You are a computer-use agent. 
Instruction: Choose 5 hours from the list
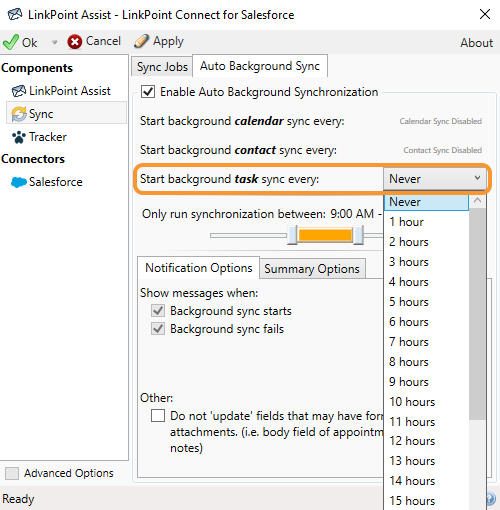point(426,302)
